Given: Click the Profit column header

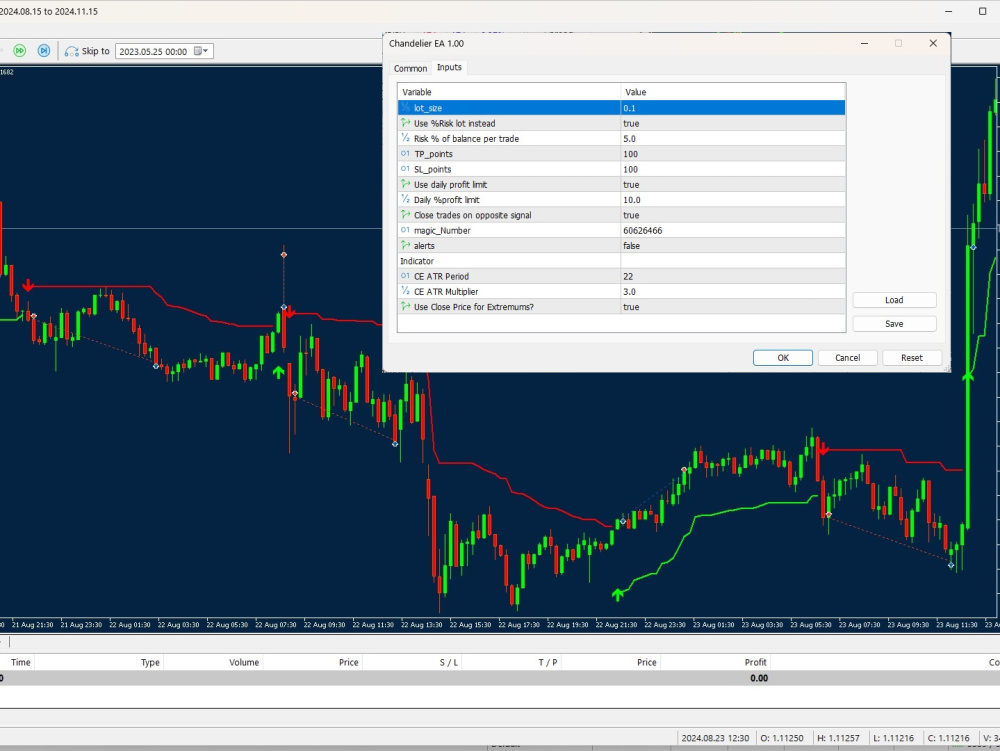Looking at the screenshot, I should (755, 661).
